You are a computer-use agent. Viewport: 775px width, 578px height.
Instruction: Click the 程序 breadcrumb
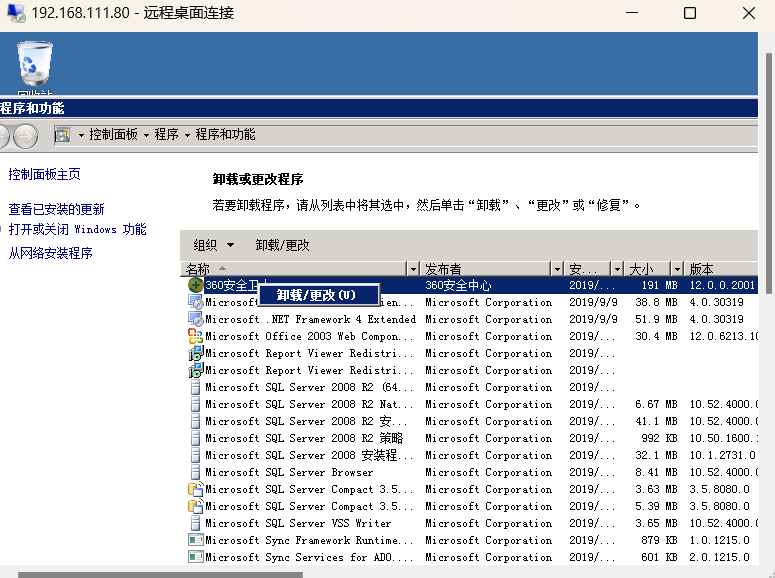tap(167, 134)
